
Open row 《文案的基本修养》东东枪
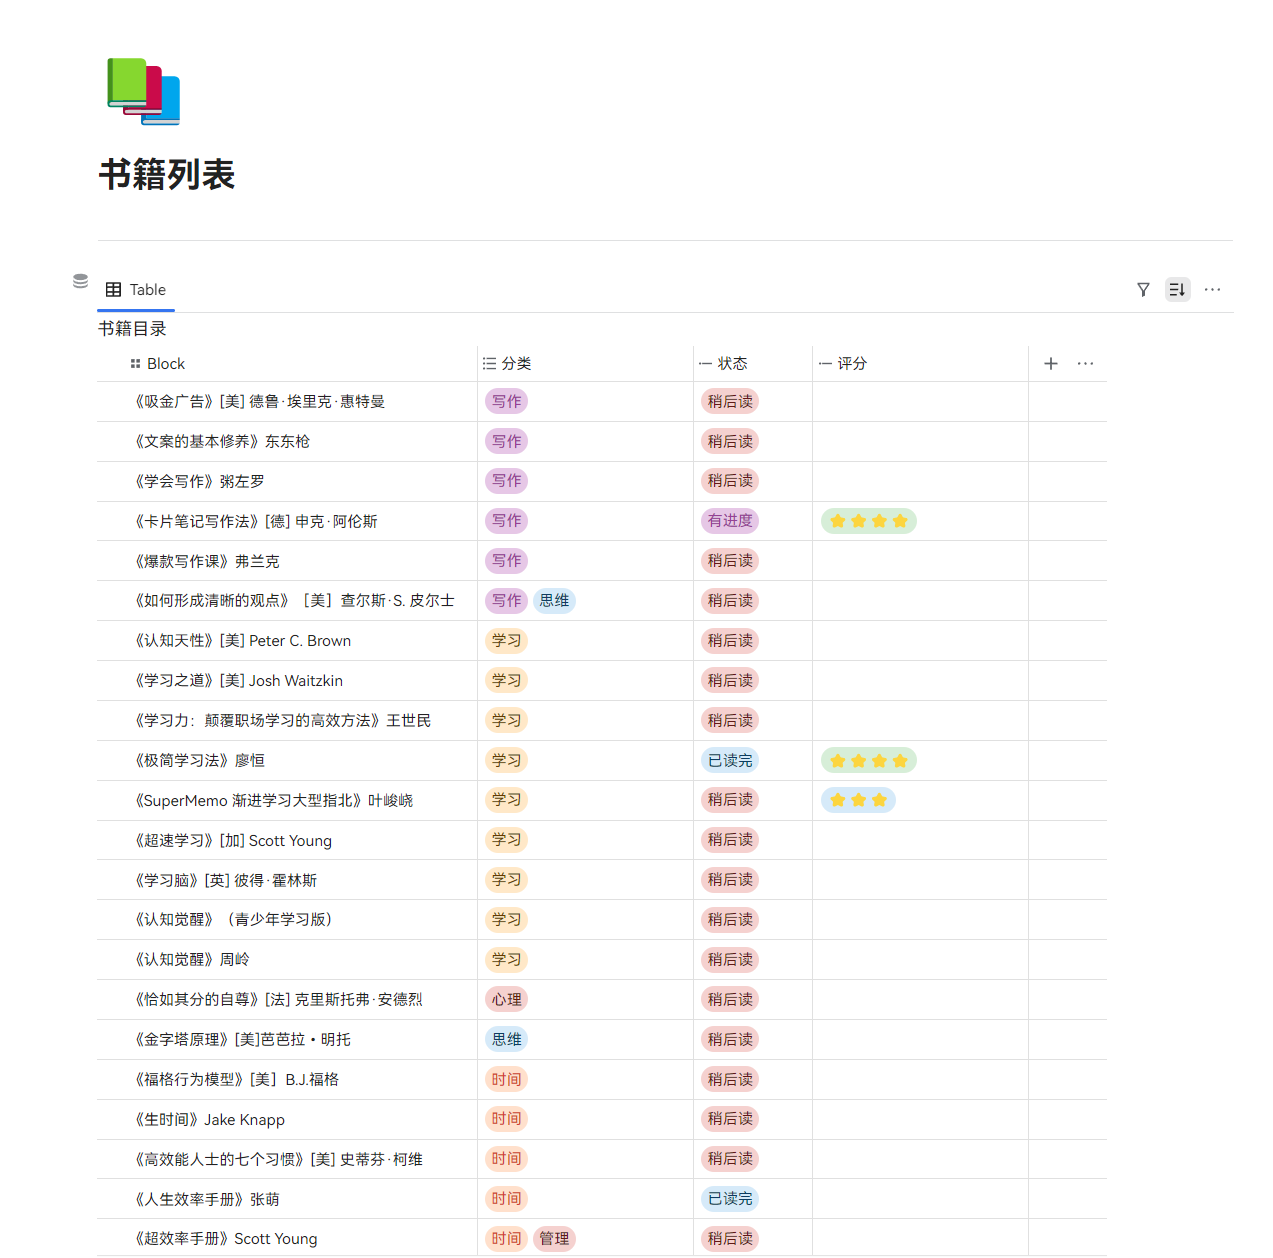222,442
